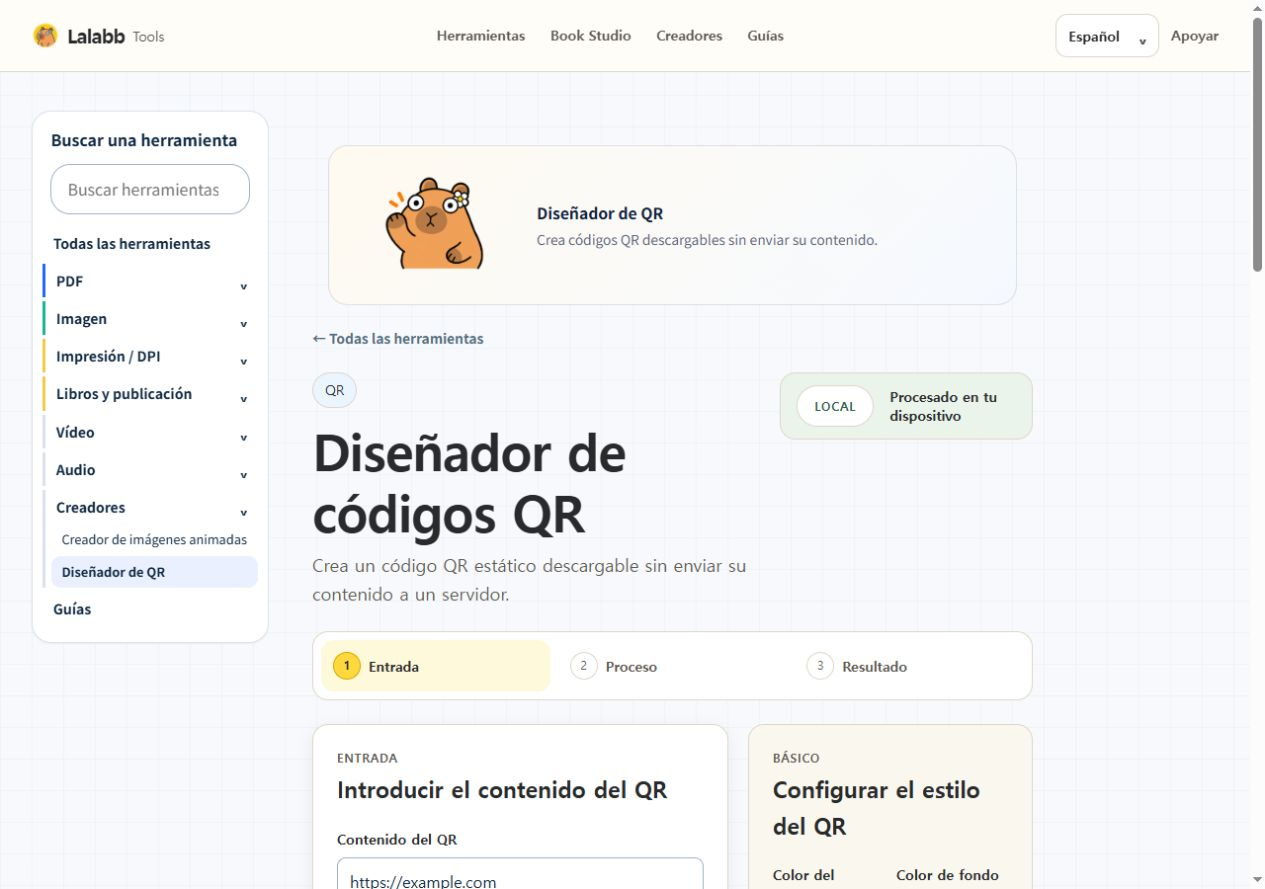Open the Creadores item in the top navigation
Screen dimensions: 1265x889
[x=689, y=36]
